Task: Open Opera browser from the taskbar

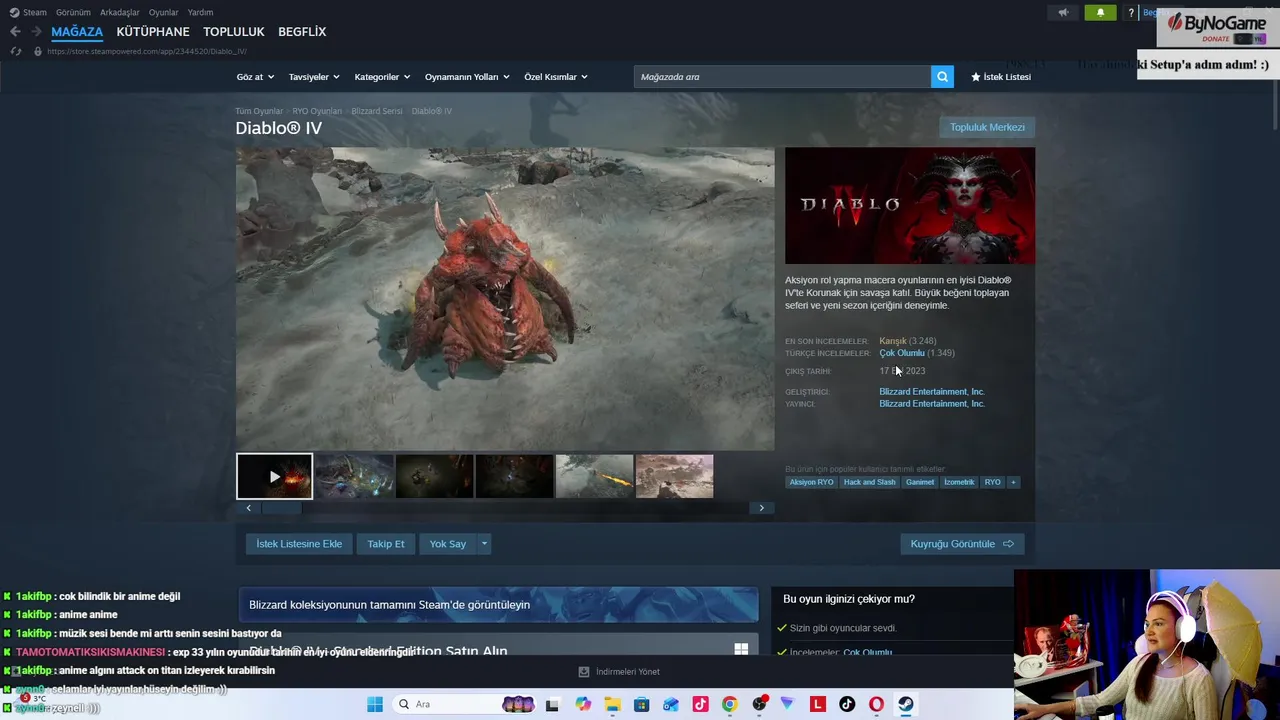Action: click(x=877, y=704)
